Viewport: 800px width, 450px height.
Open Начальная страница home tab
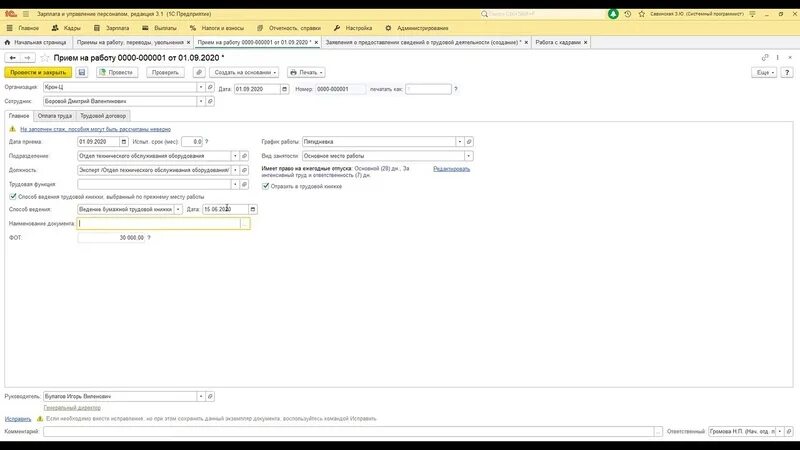pyautogui.click(x=36, y=42)
